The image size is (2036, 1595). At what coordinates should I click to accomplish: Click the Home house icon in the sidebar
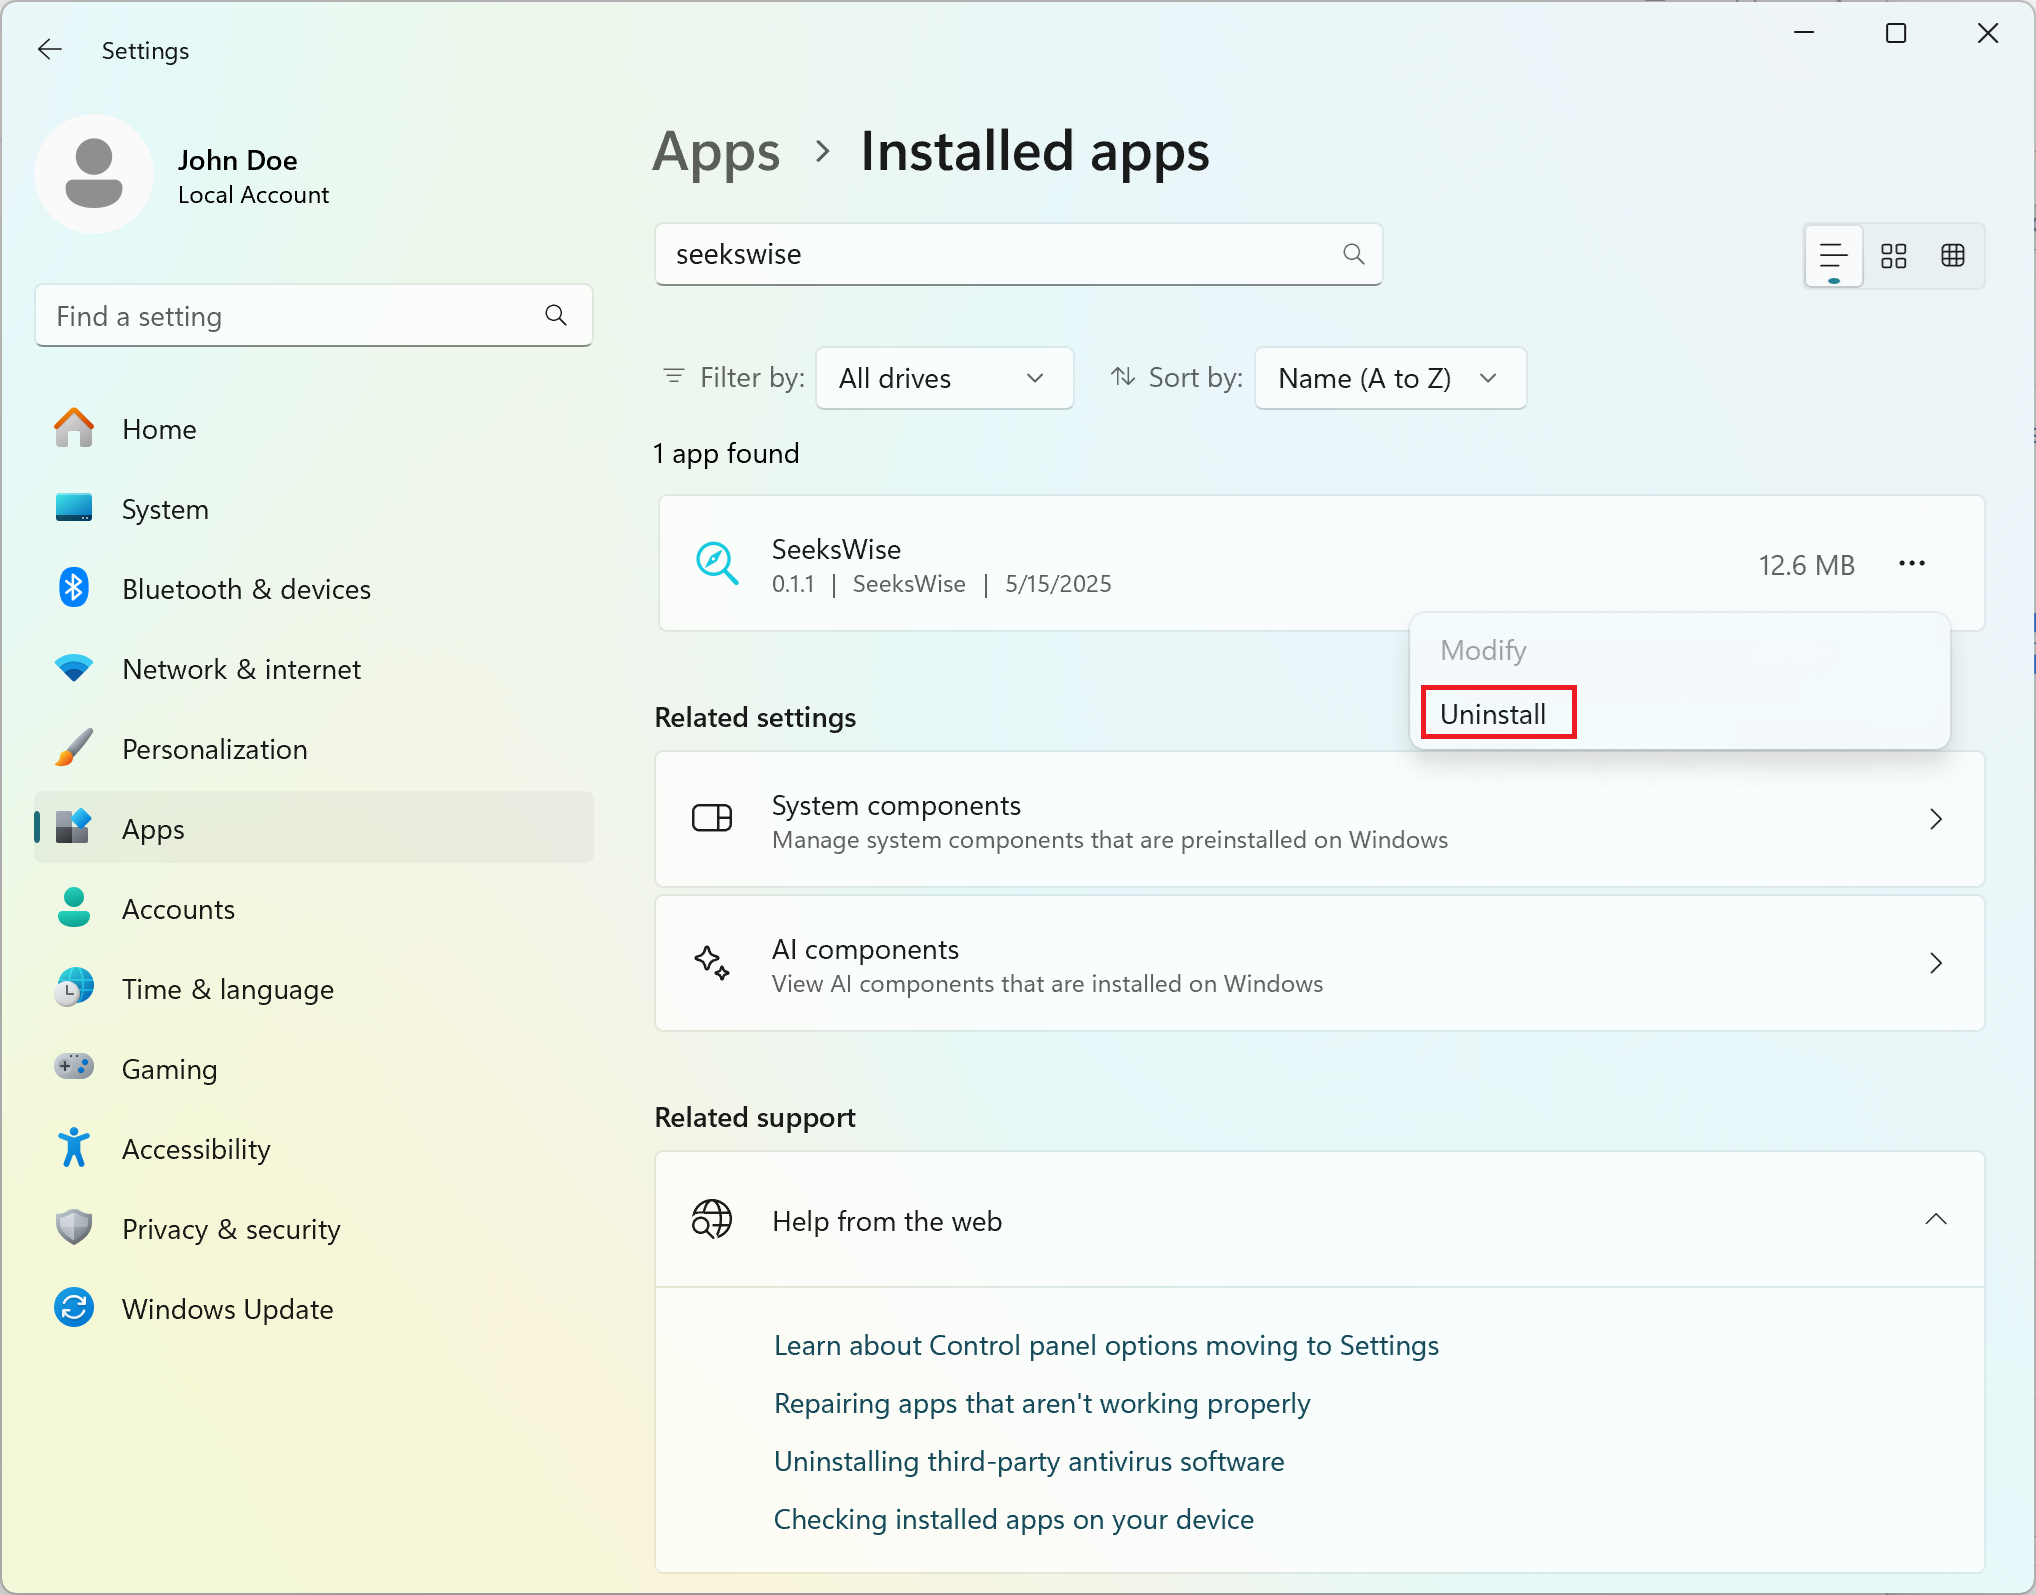tap(74, 428)
